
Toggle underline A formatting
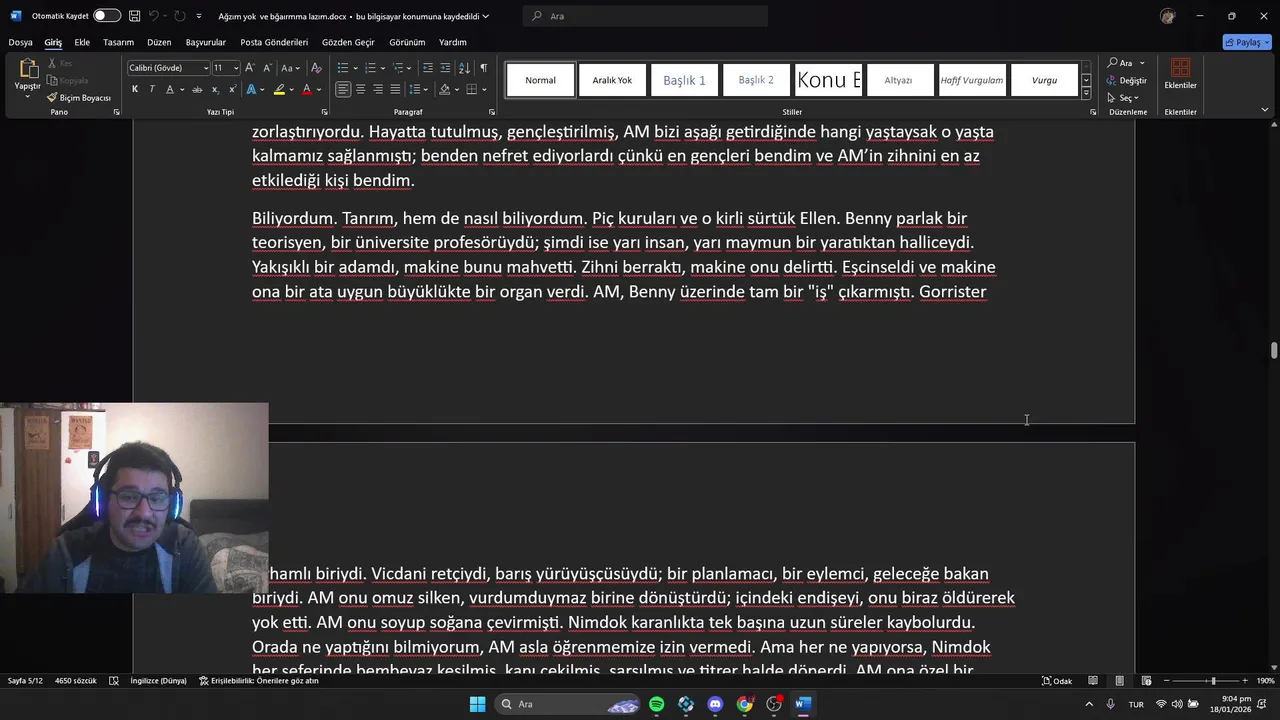click(x=169, y=90)
